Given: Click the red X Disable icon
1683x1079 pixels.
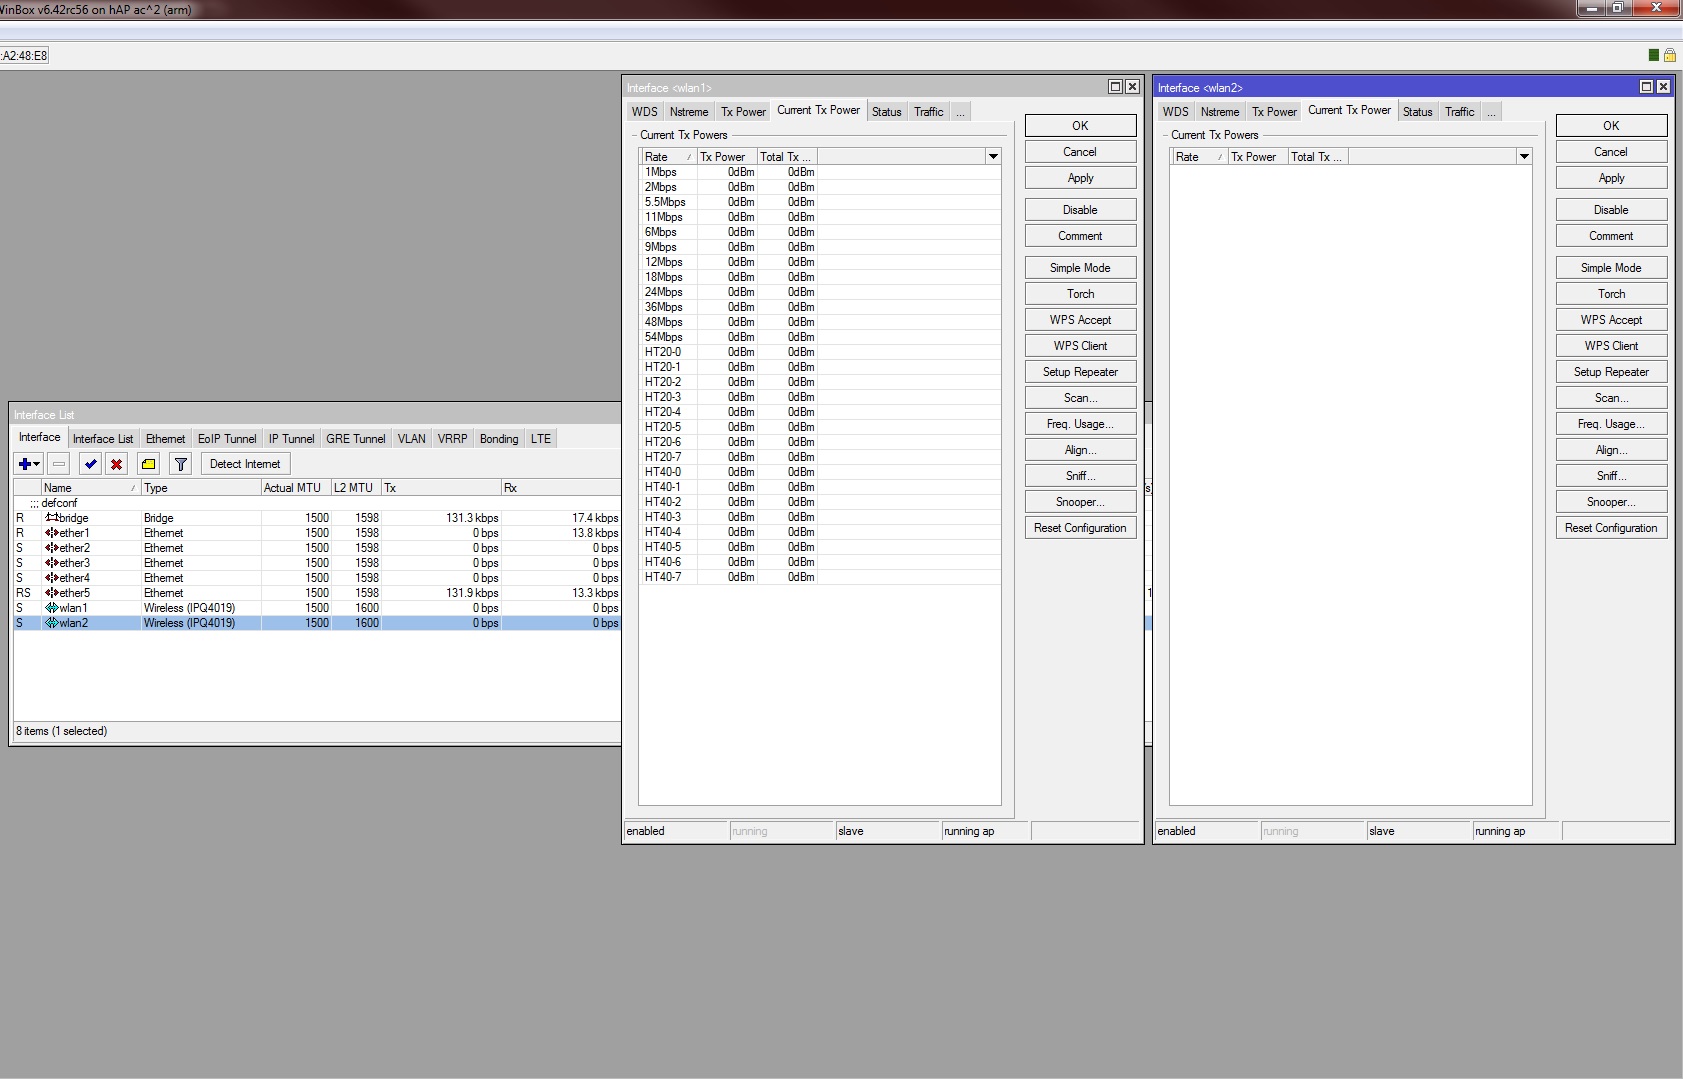Looking at the screenshot, I should [117, 464].
